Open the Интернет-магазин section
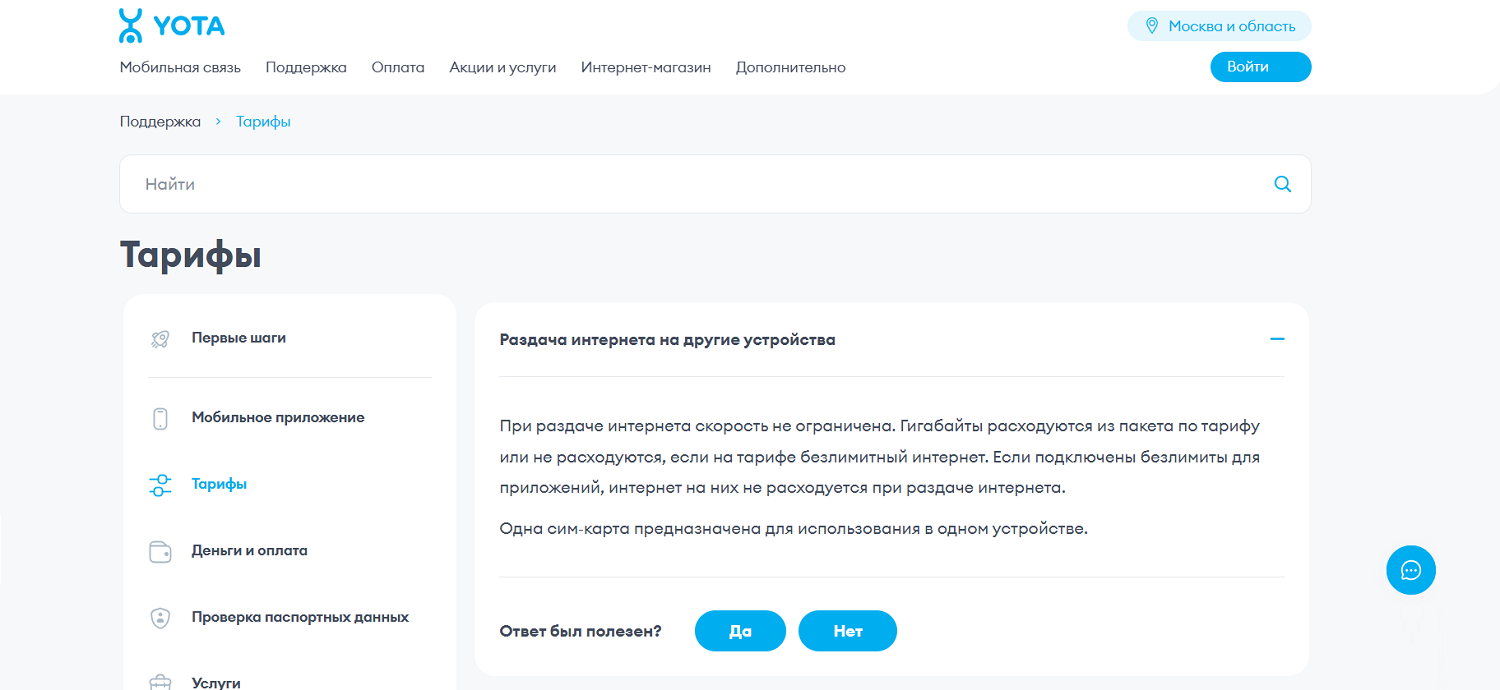Image resolution: width=1500 pixels, height=690 pixels. coord(645,67)
